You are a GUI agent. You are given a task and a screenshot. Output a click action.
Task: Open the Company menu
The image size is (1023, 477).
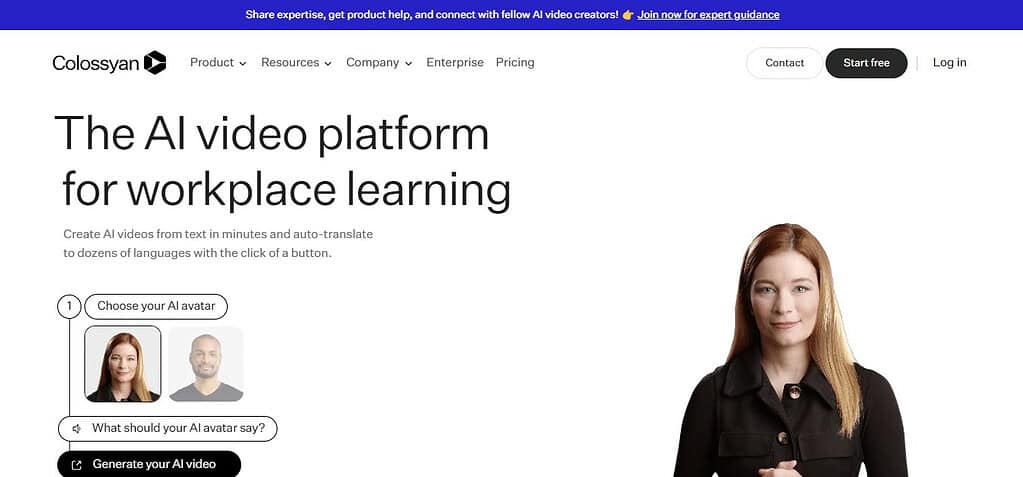(379, 63)
